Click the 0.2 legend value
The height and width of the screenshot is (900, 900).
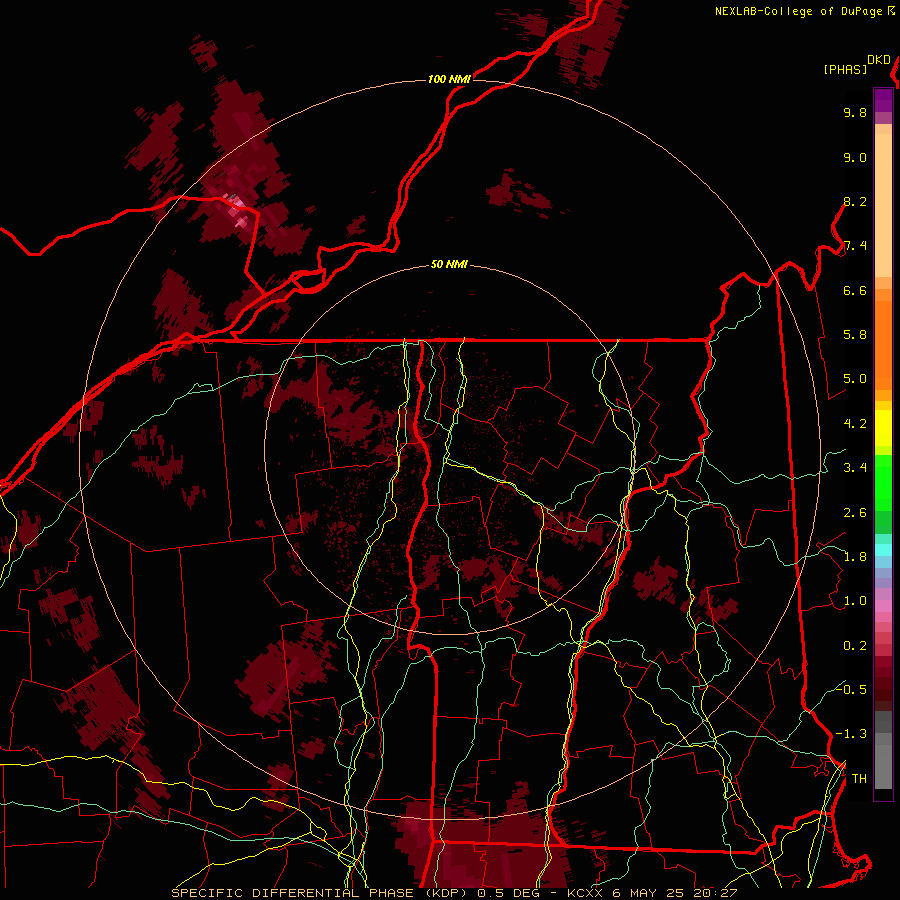855,646
